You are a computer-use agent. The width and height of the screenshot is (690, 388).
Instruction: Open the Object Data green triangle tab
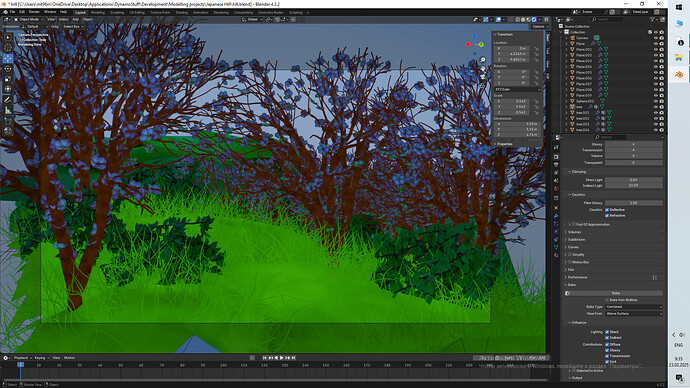coord(556,247)
